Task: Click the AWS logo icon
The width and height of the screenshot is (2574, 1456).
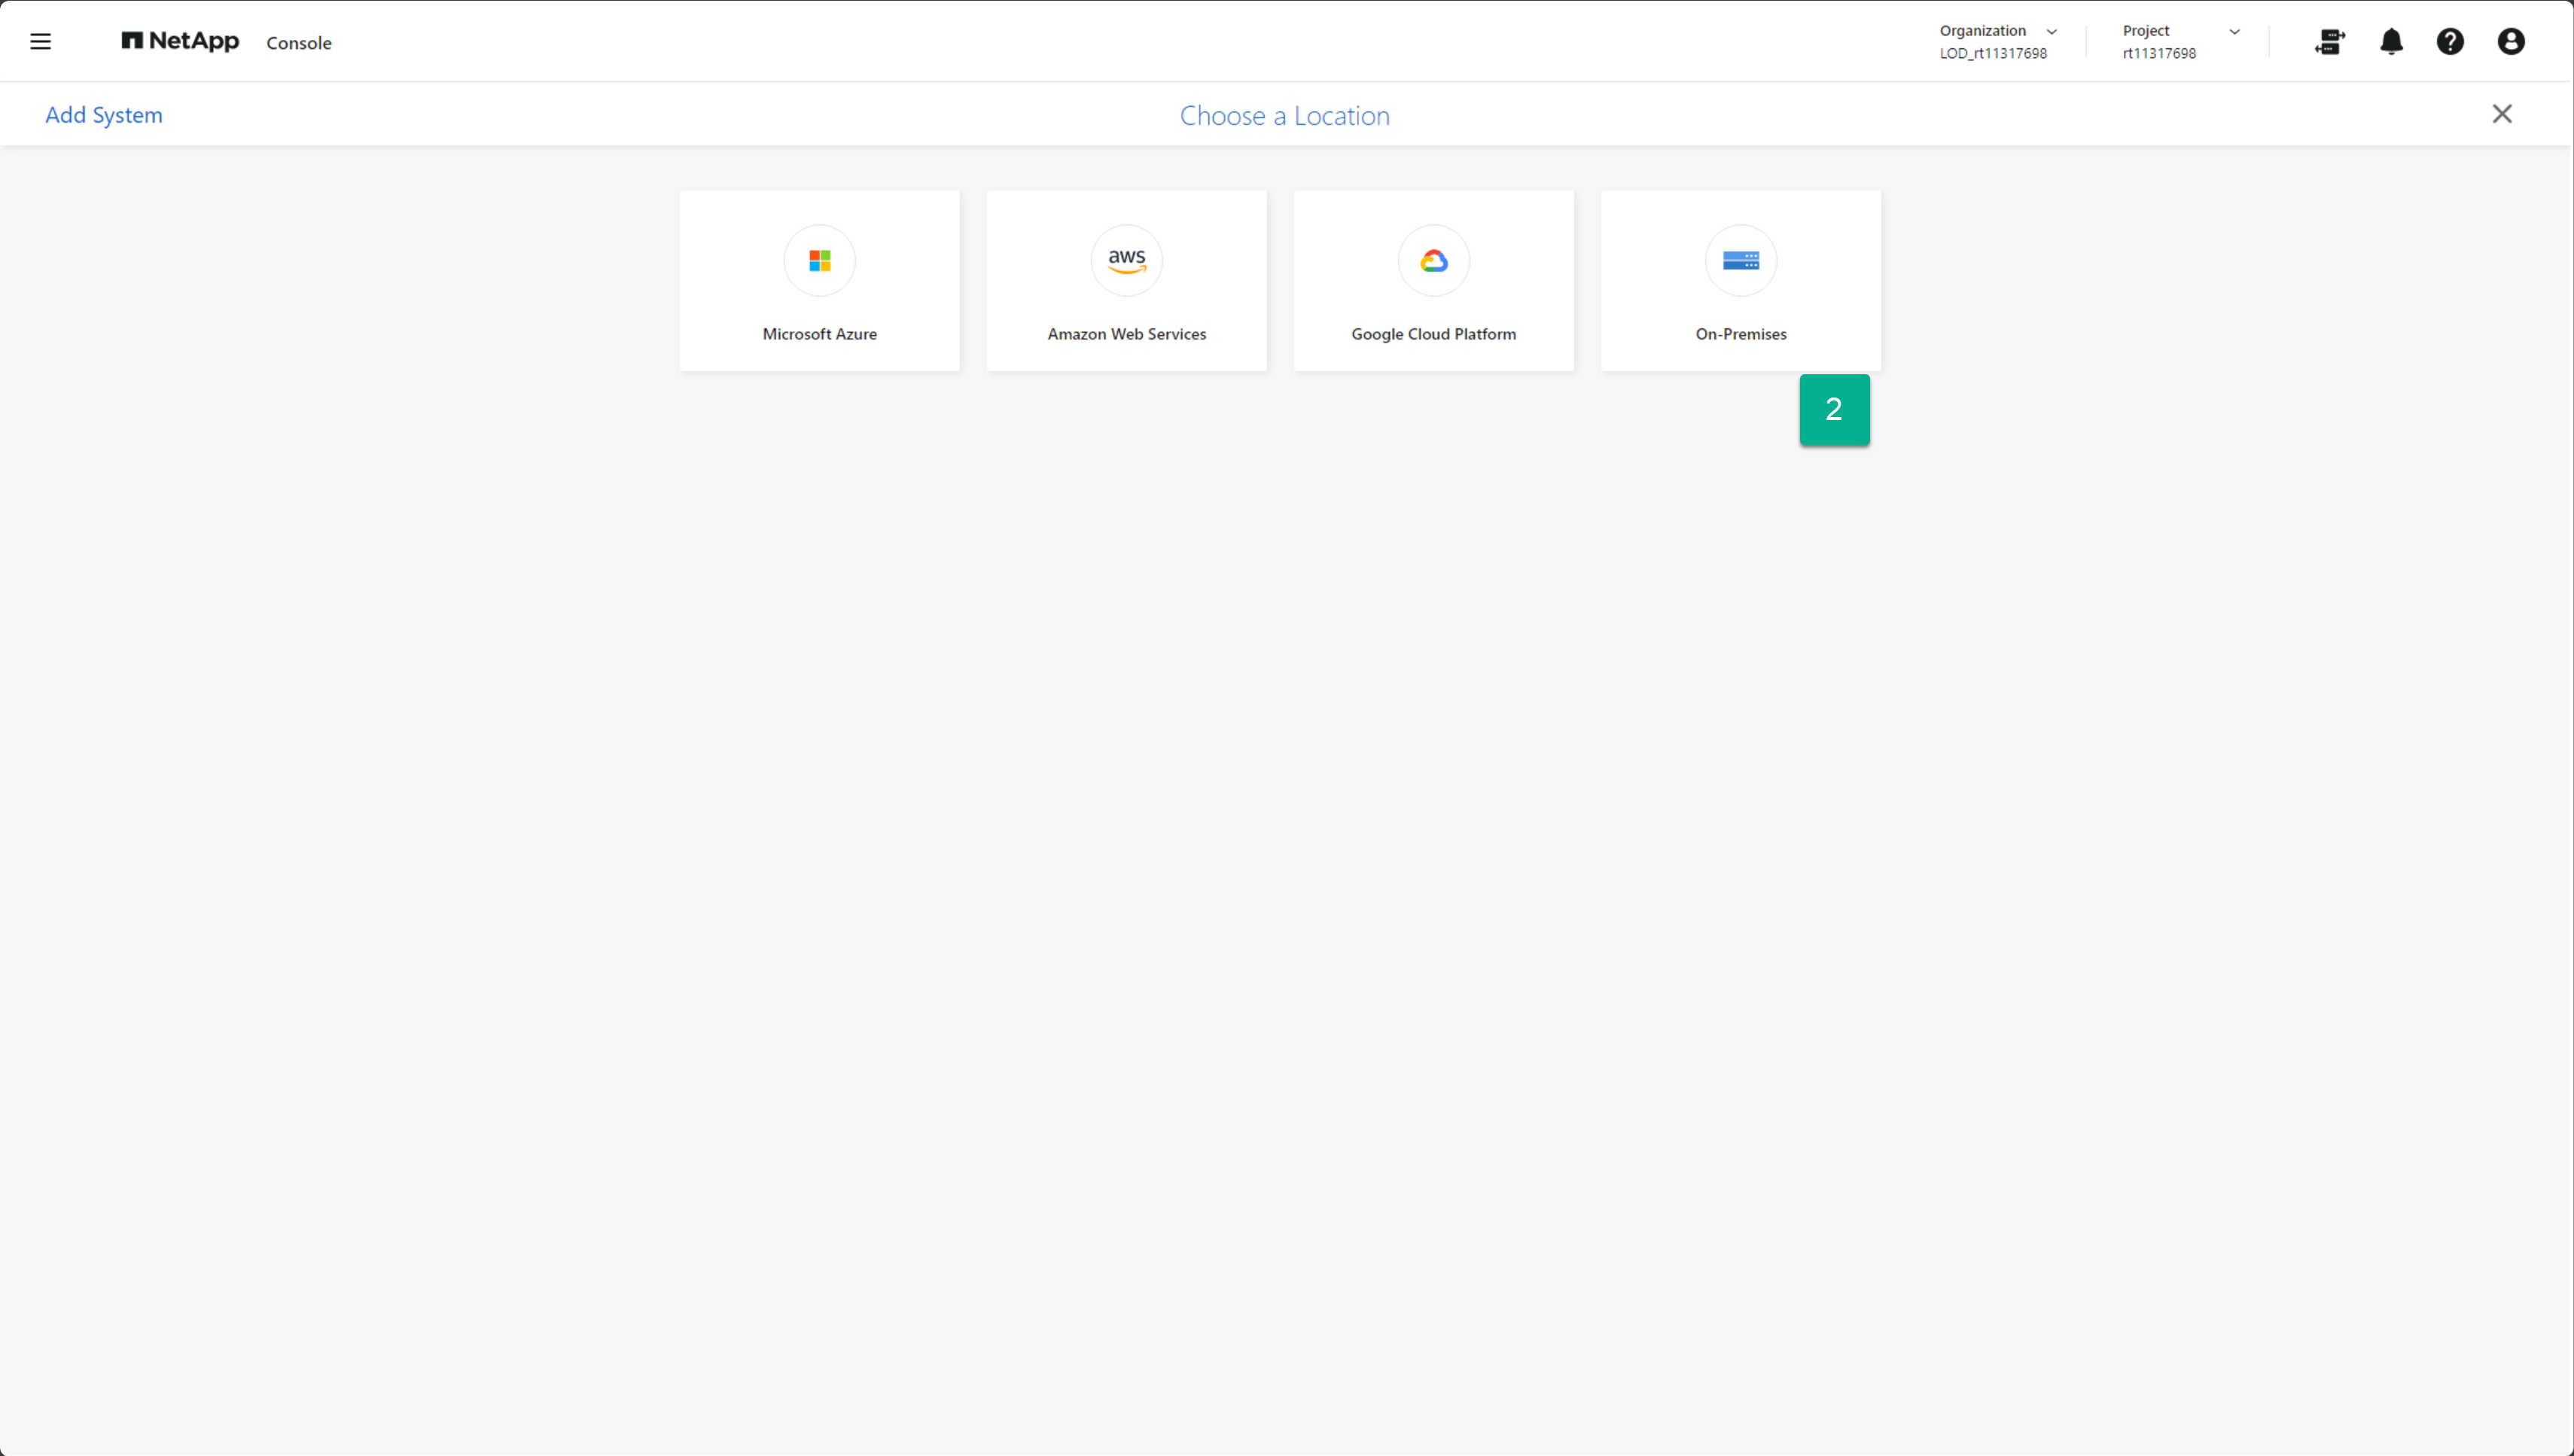Action: tap(1126, 261)
